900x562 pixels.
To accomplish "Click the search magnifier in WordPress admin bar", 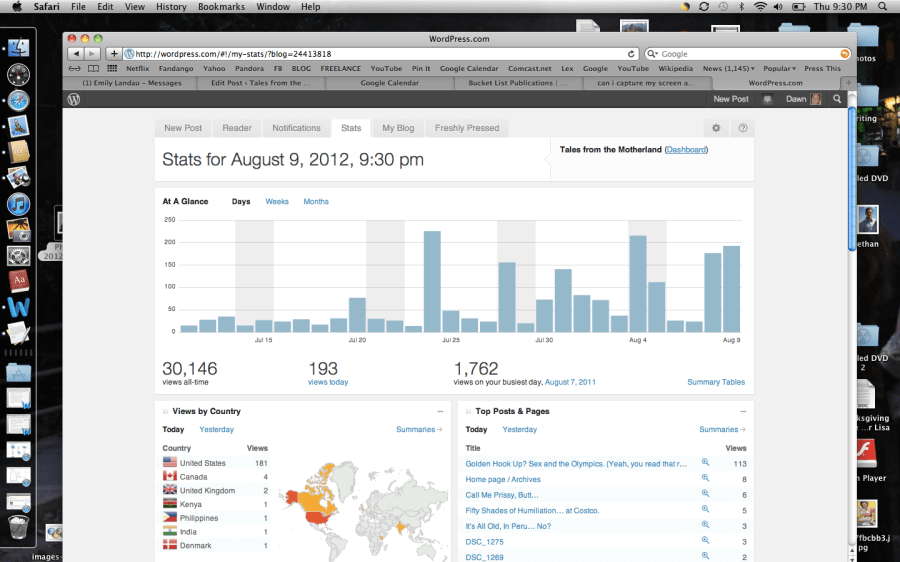I will [x=837, y=99].
